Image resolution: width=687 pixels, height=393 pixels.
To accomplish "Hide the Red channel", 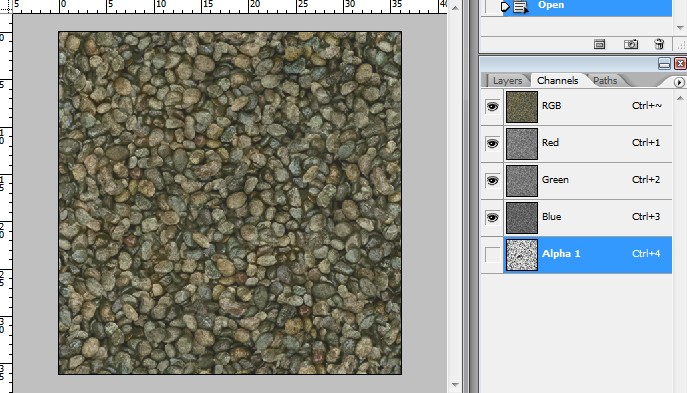I will click(x=492, y=143).
